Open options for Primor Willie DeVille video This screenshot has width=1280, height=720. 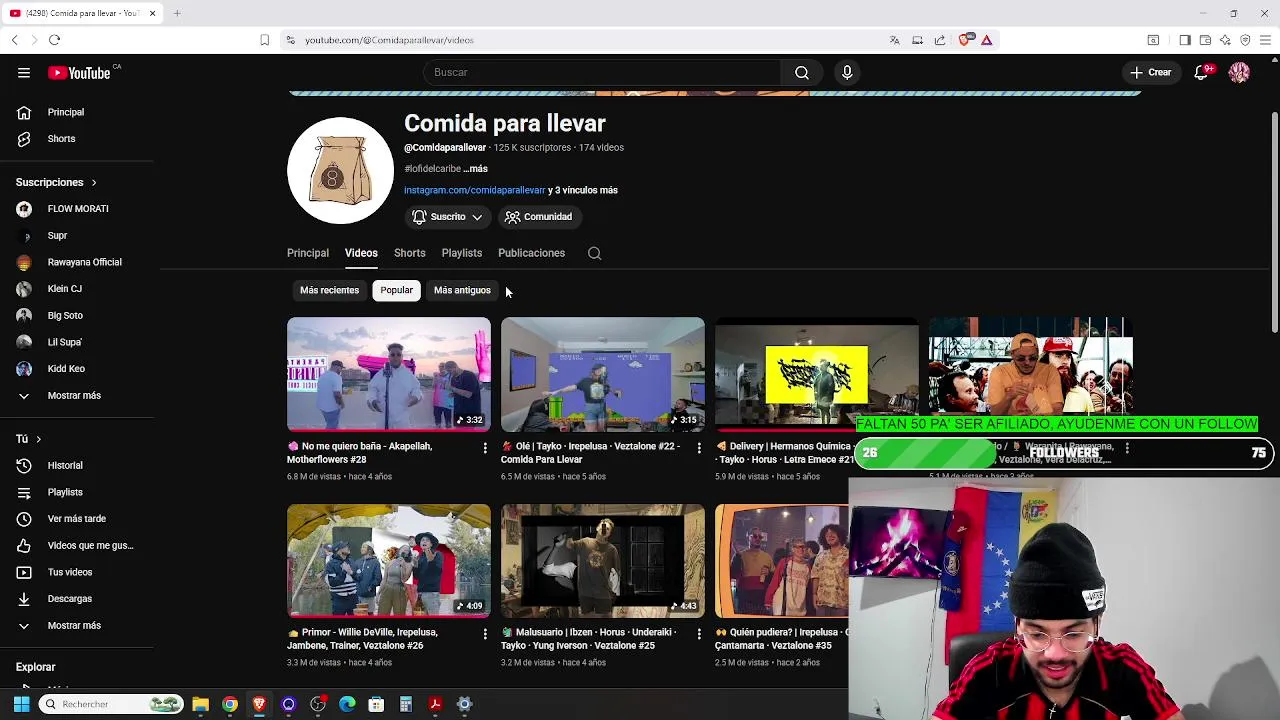[485, 634]
